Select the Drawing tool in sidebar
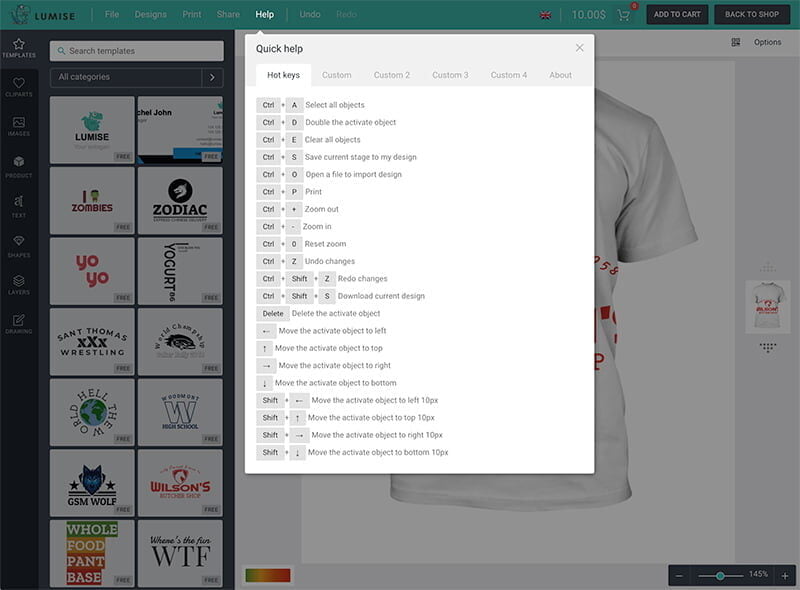 pos(18,324)
